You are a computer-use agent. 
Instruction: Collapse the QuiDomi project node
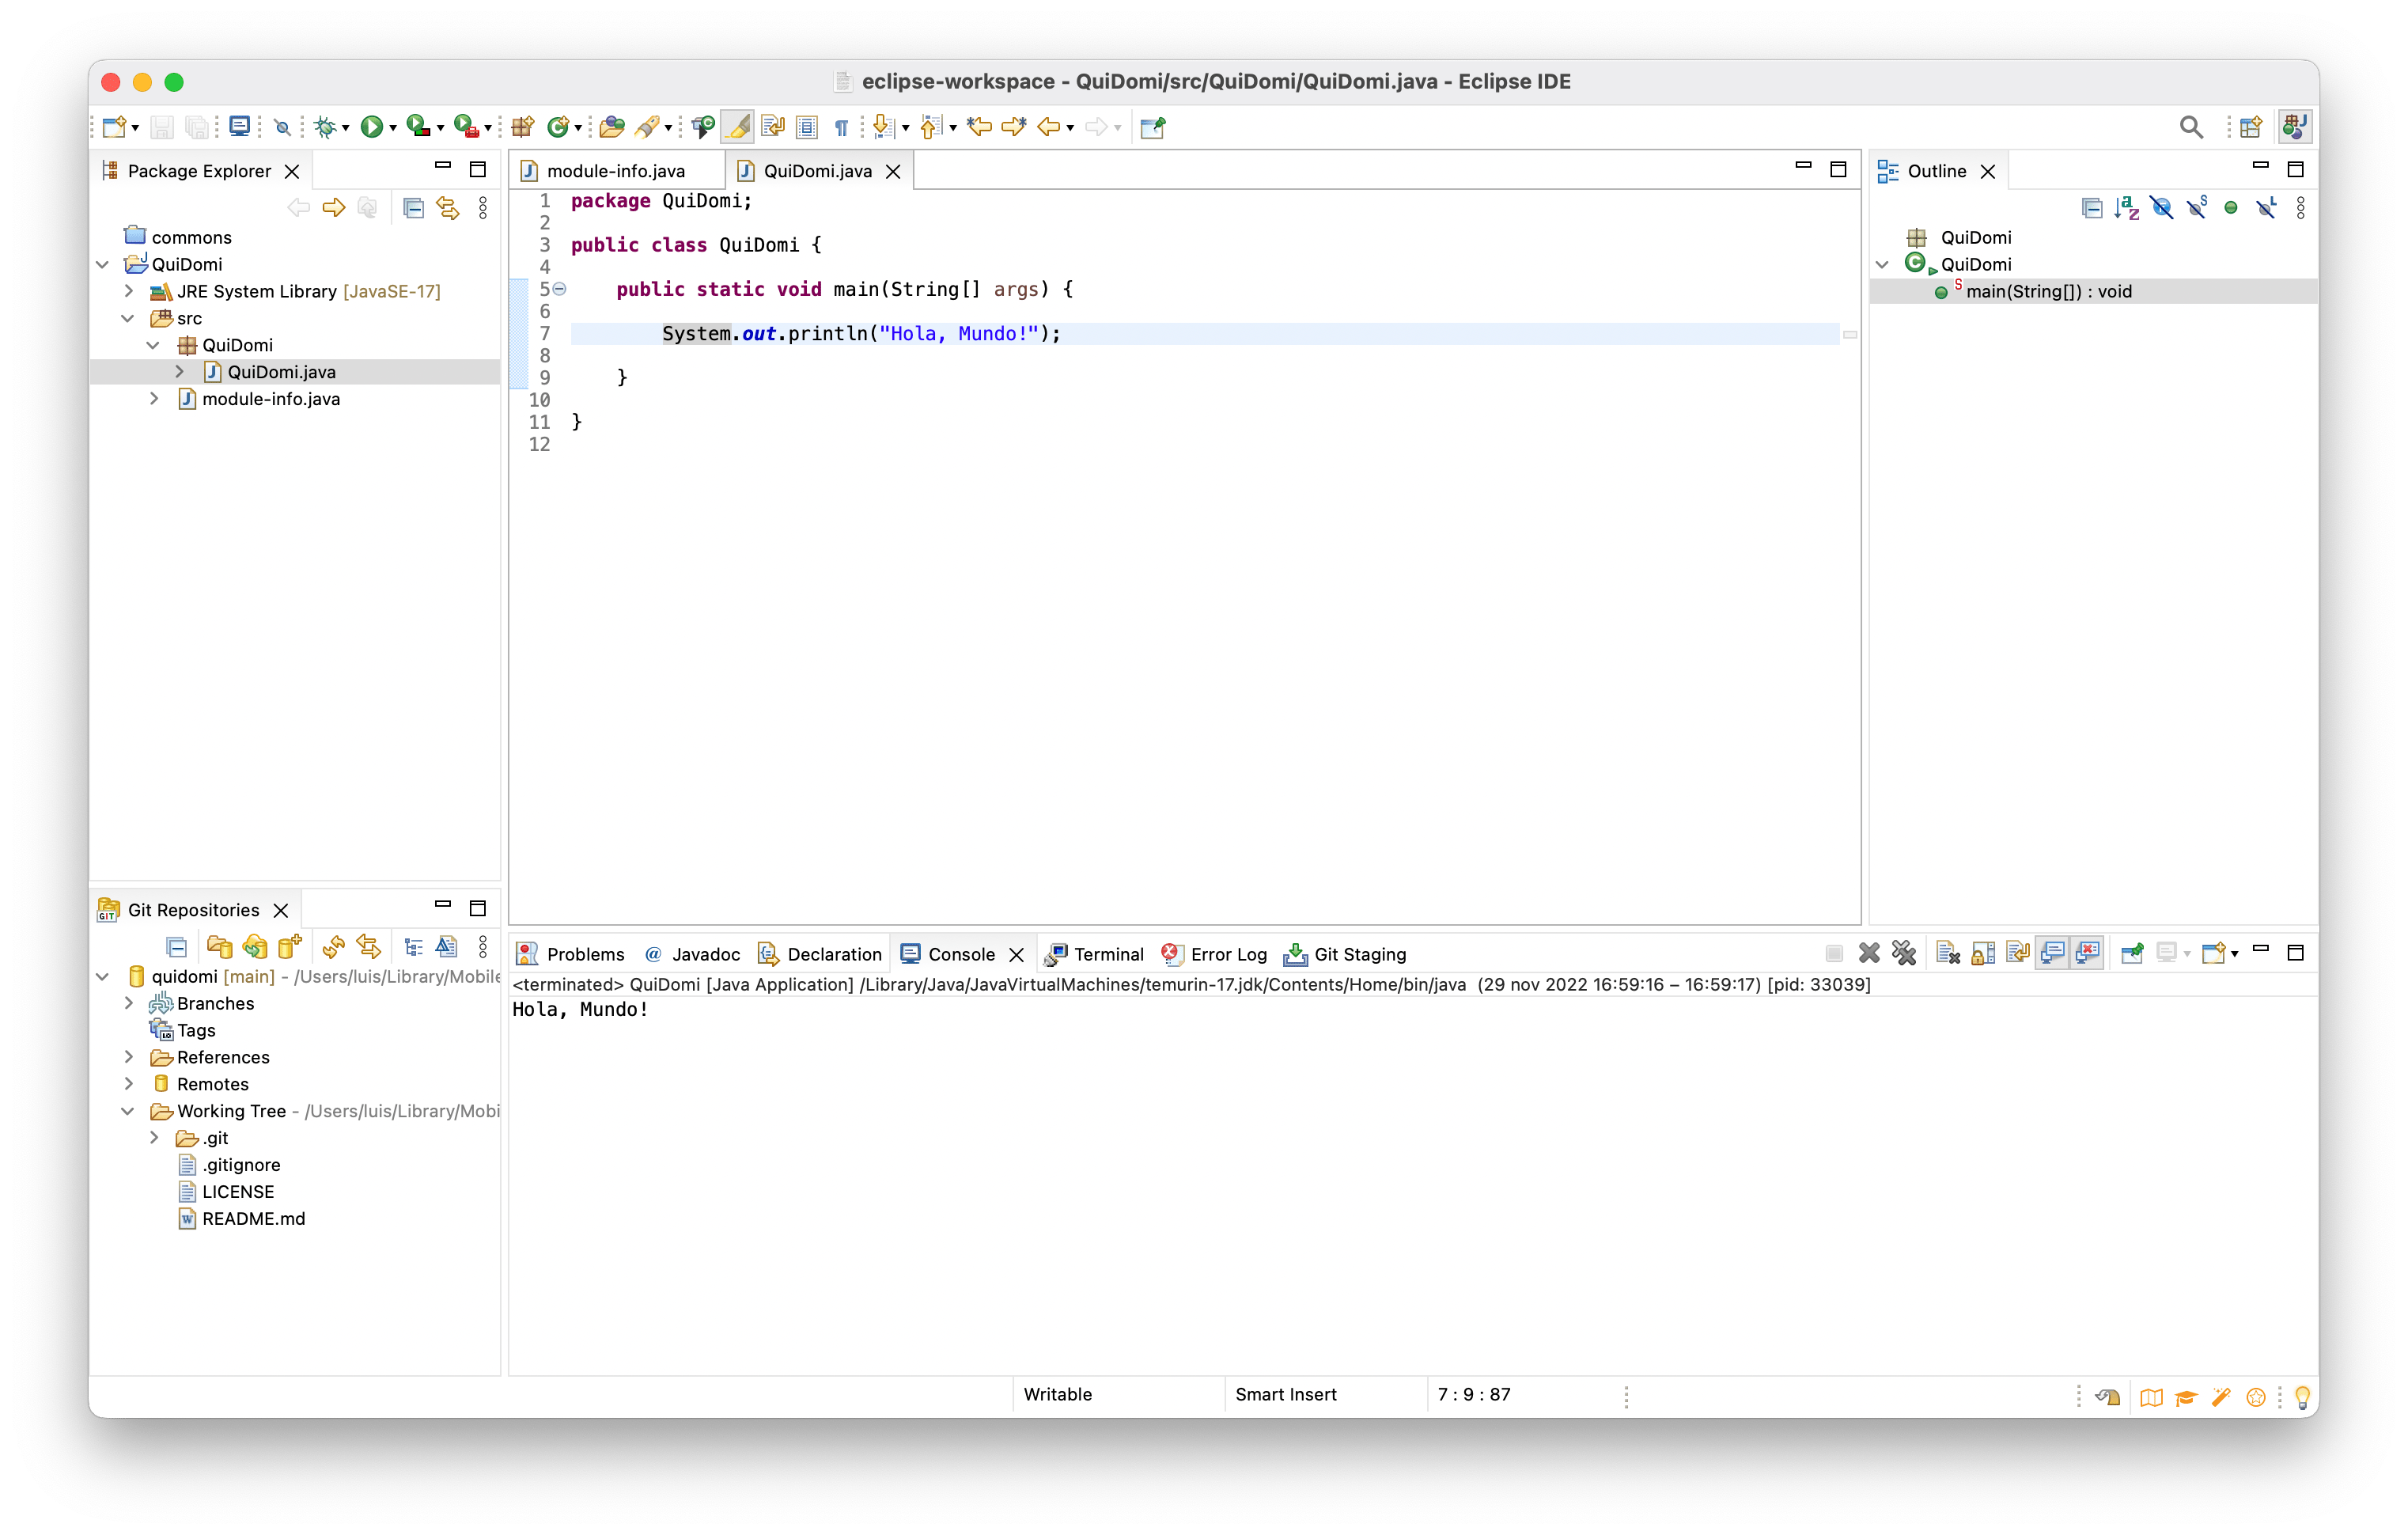click(103, 265)
